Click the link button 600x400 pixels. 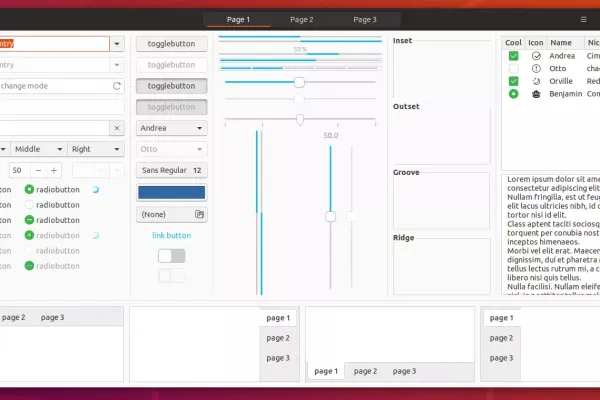point(171,235)
